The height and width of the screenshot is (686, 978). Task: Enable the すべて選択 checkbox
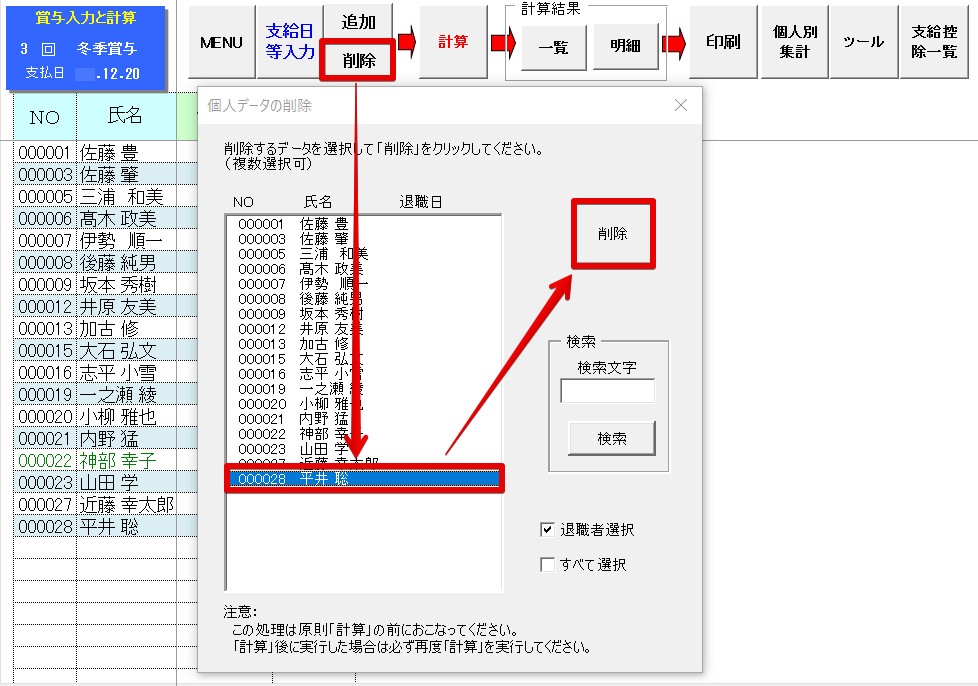pos(547,565)
